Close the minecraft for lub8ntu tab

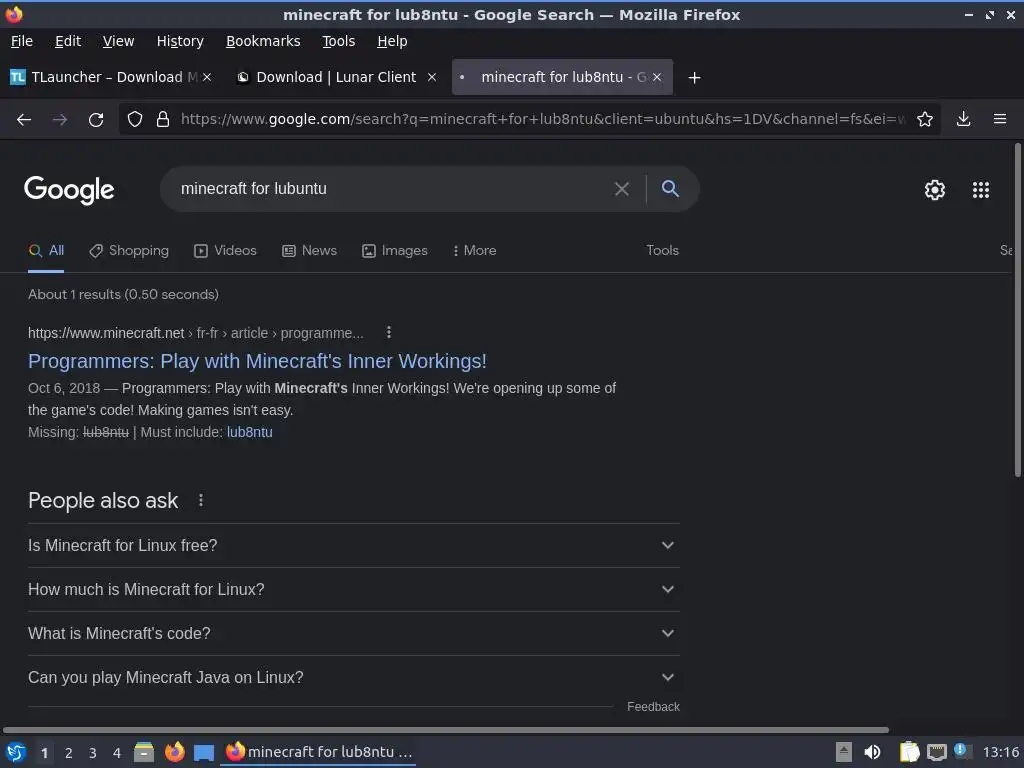657,77
